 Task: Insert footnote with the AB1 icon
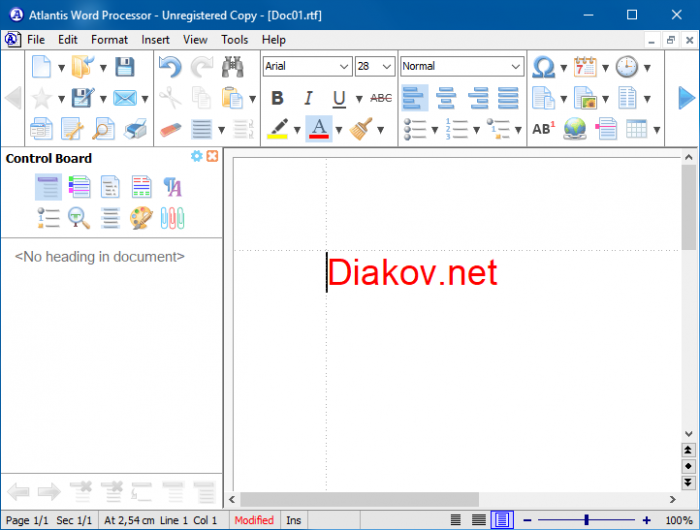[543, 129]
